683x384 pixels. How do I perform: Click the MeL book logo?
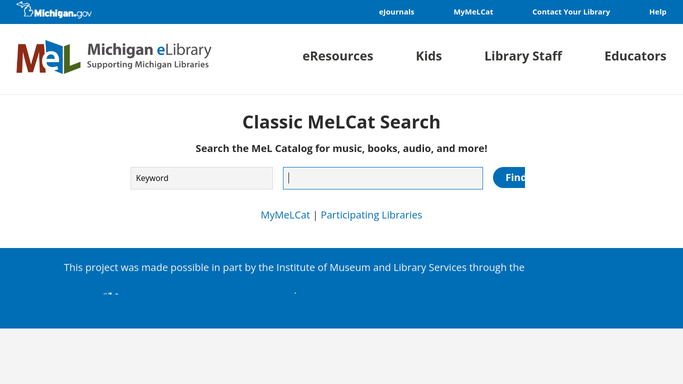click(48, 57)
